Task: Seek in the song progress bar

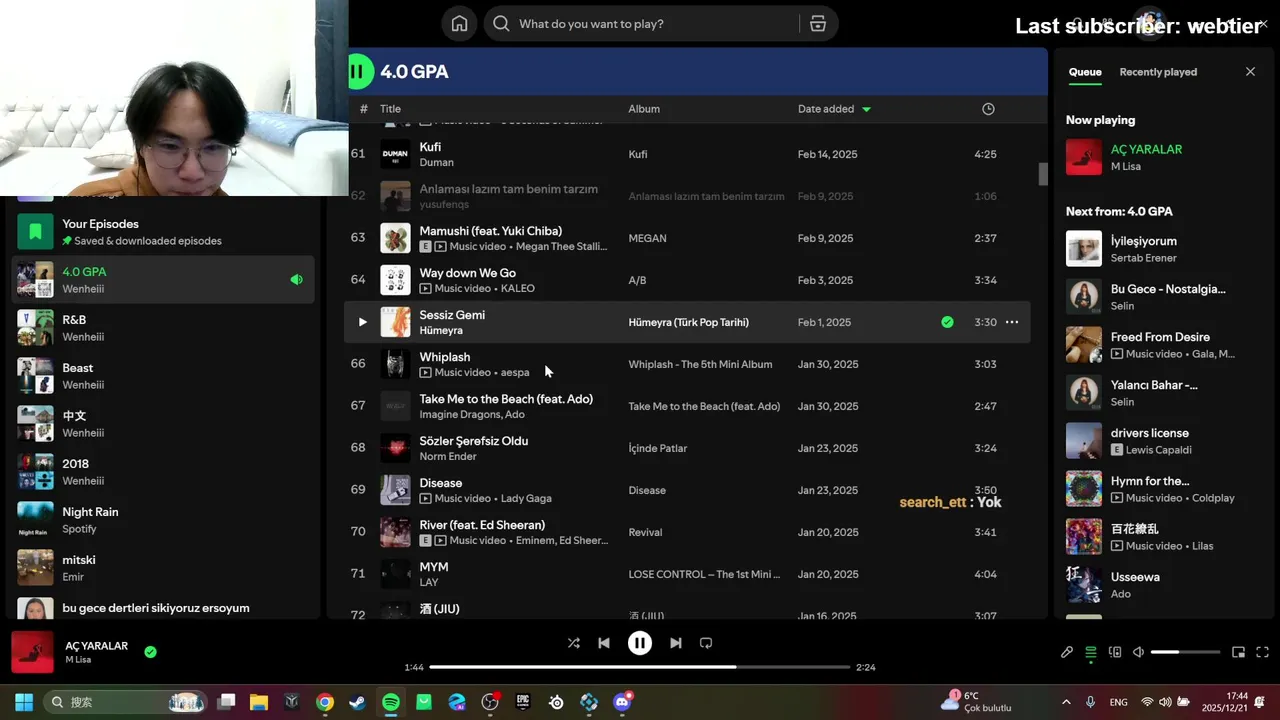Action: (x=640, y=667)
